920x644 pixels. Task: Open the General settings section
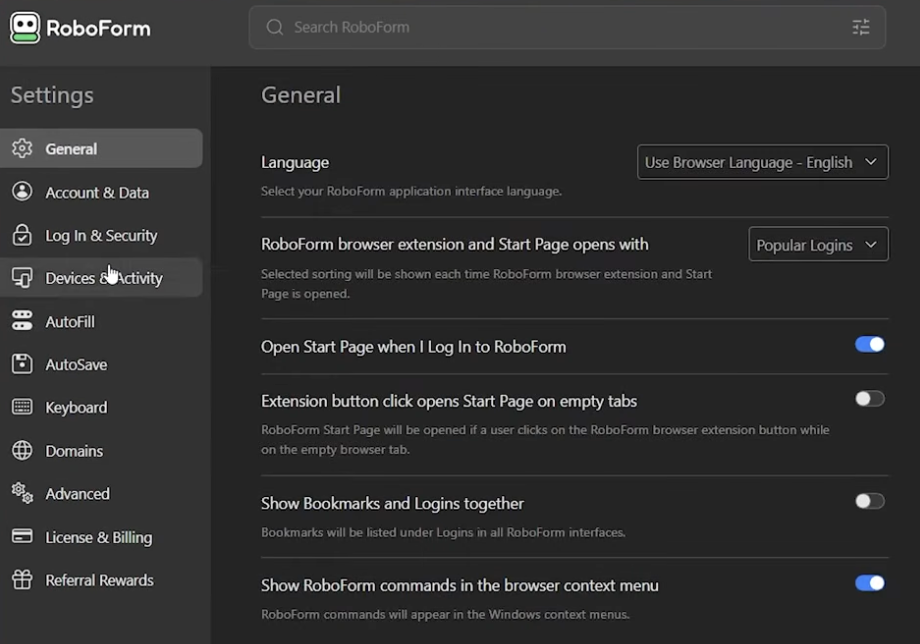101,148
